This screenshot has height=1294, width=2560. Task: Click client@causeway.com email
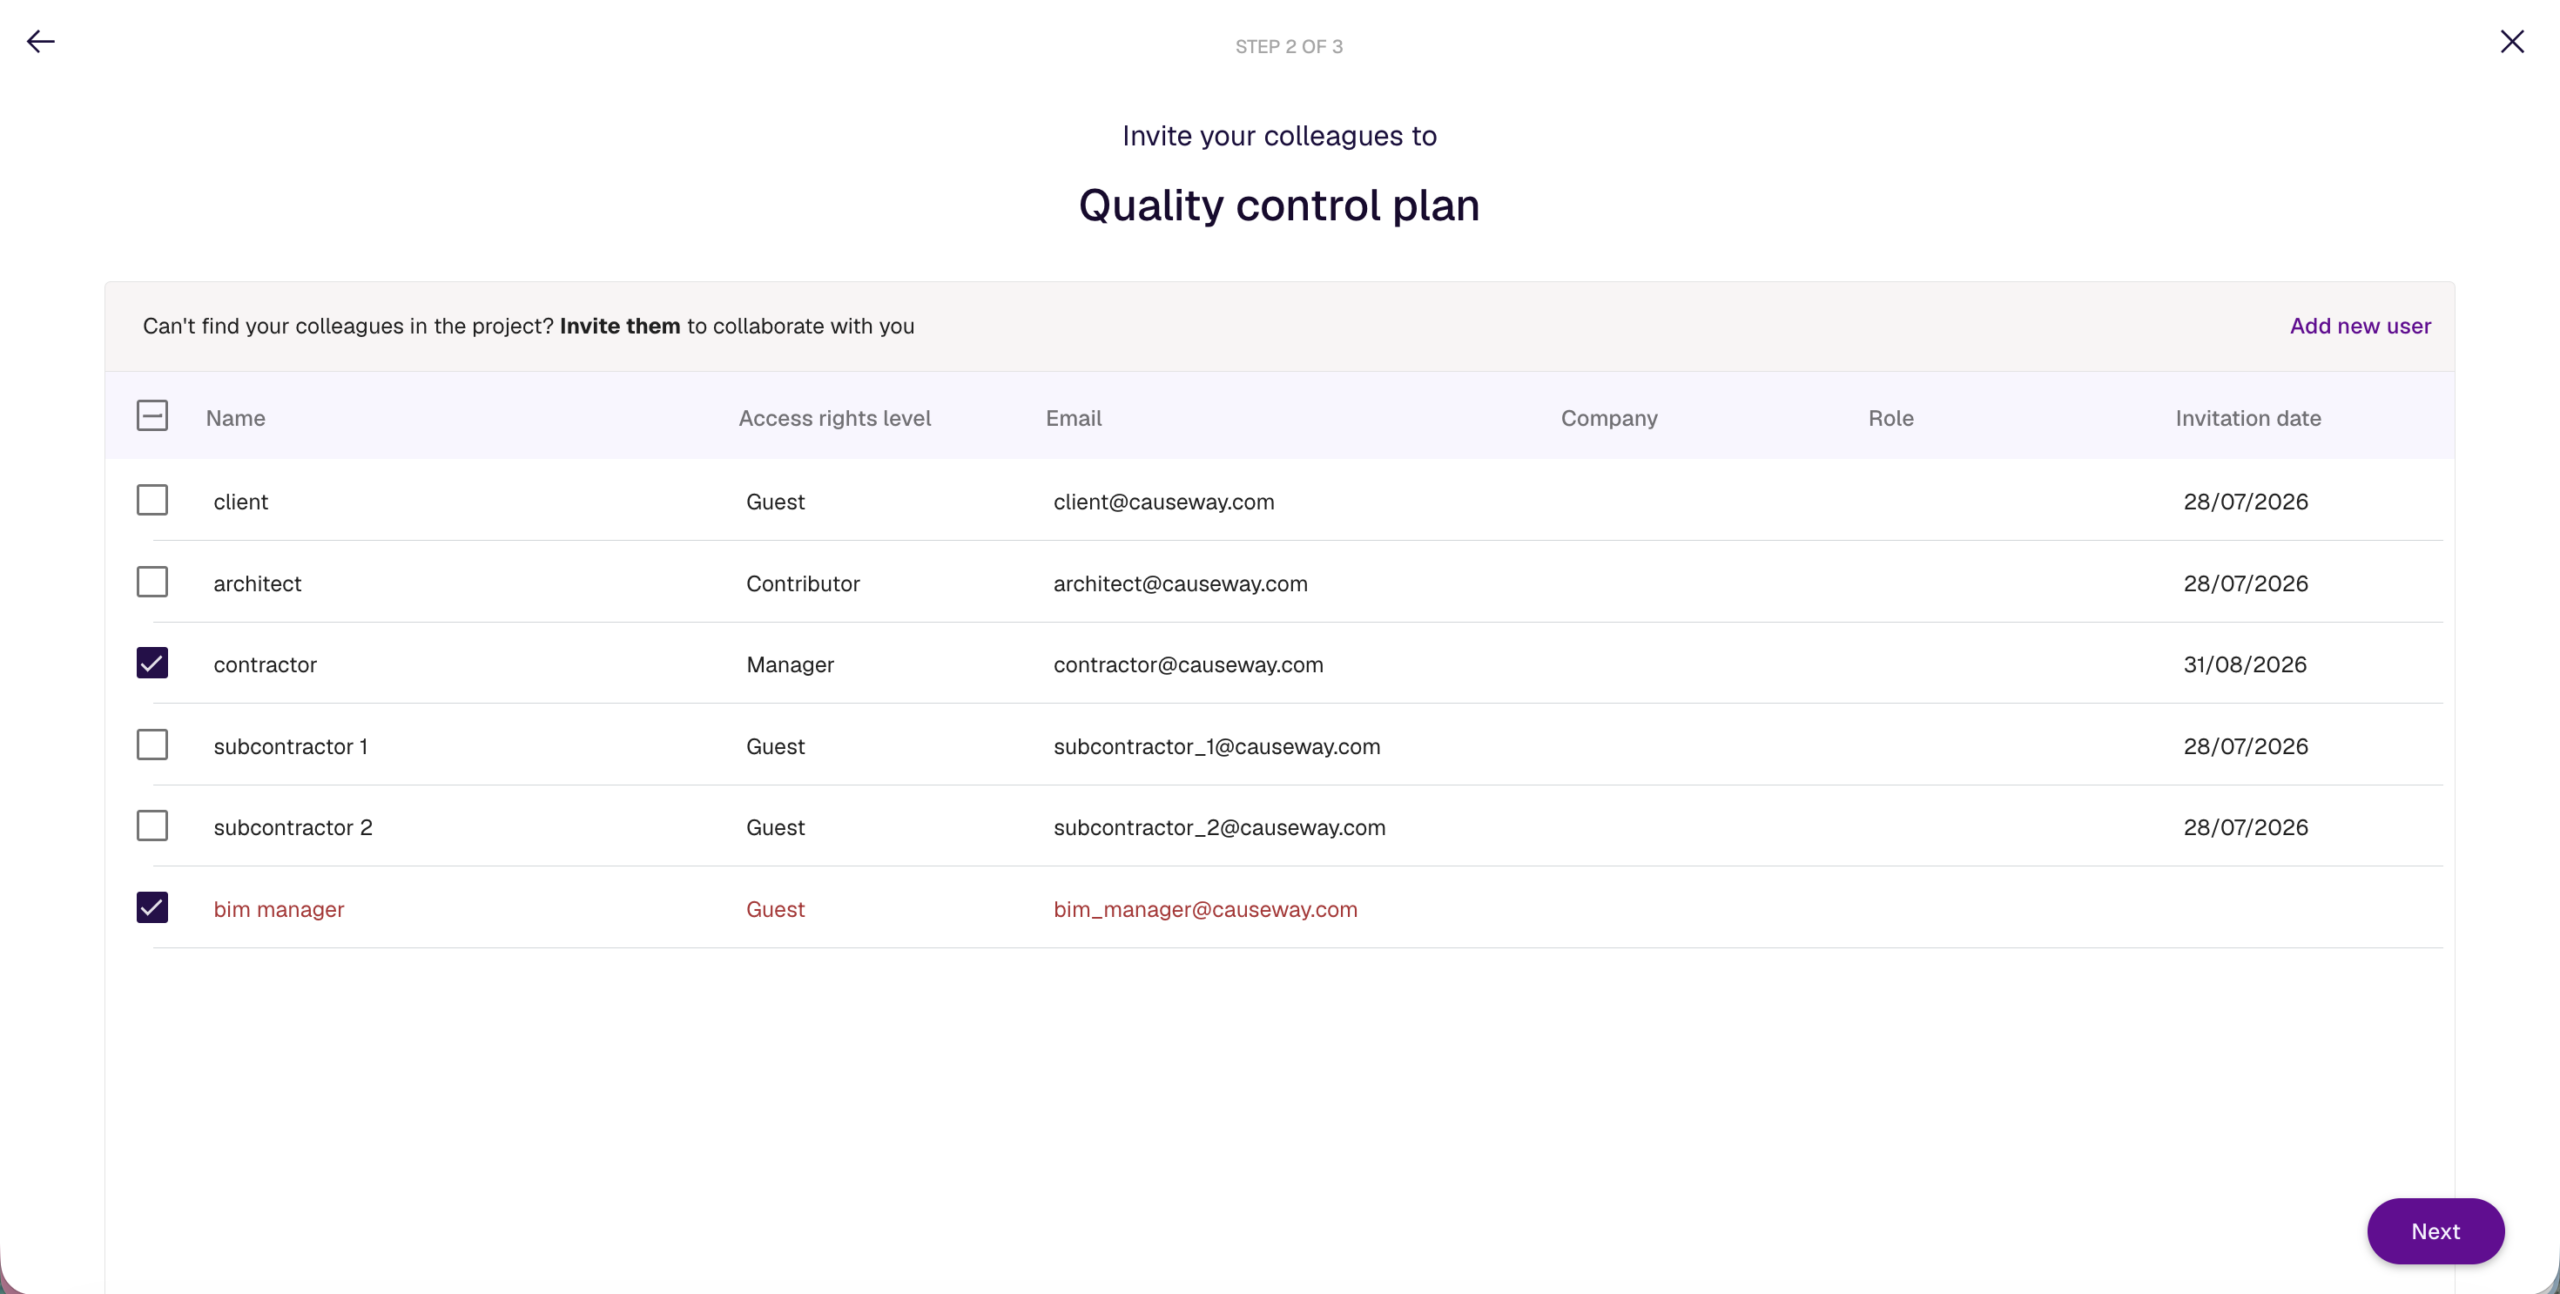click(1163, 502)
